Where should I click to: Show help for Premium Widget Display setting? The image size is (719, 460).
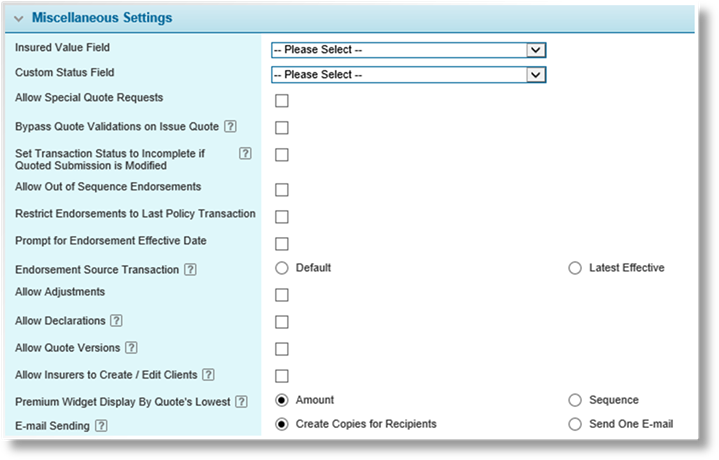pos(241,401)
